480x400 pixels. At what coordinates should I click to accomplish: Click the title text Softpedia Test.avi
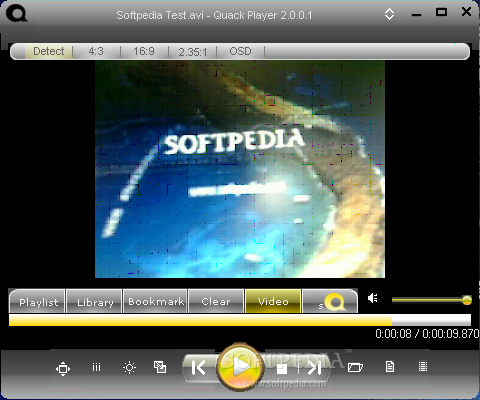click(x=160, y=15)
